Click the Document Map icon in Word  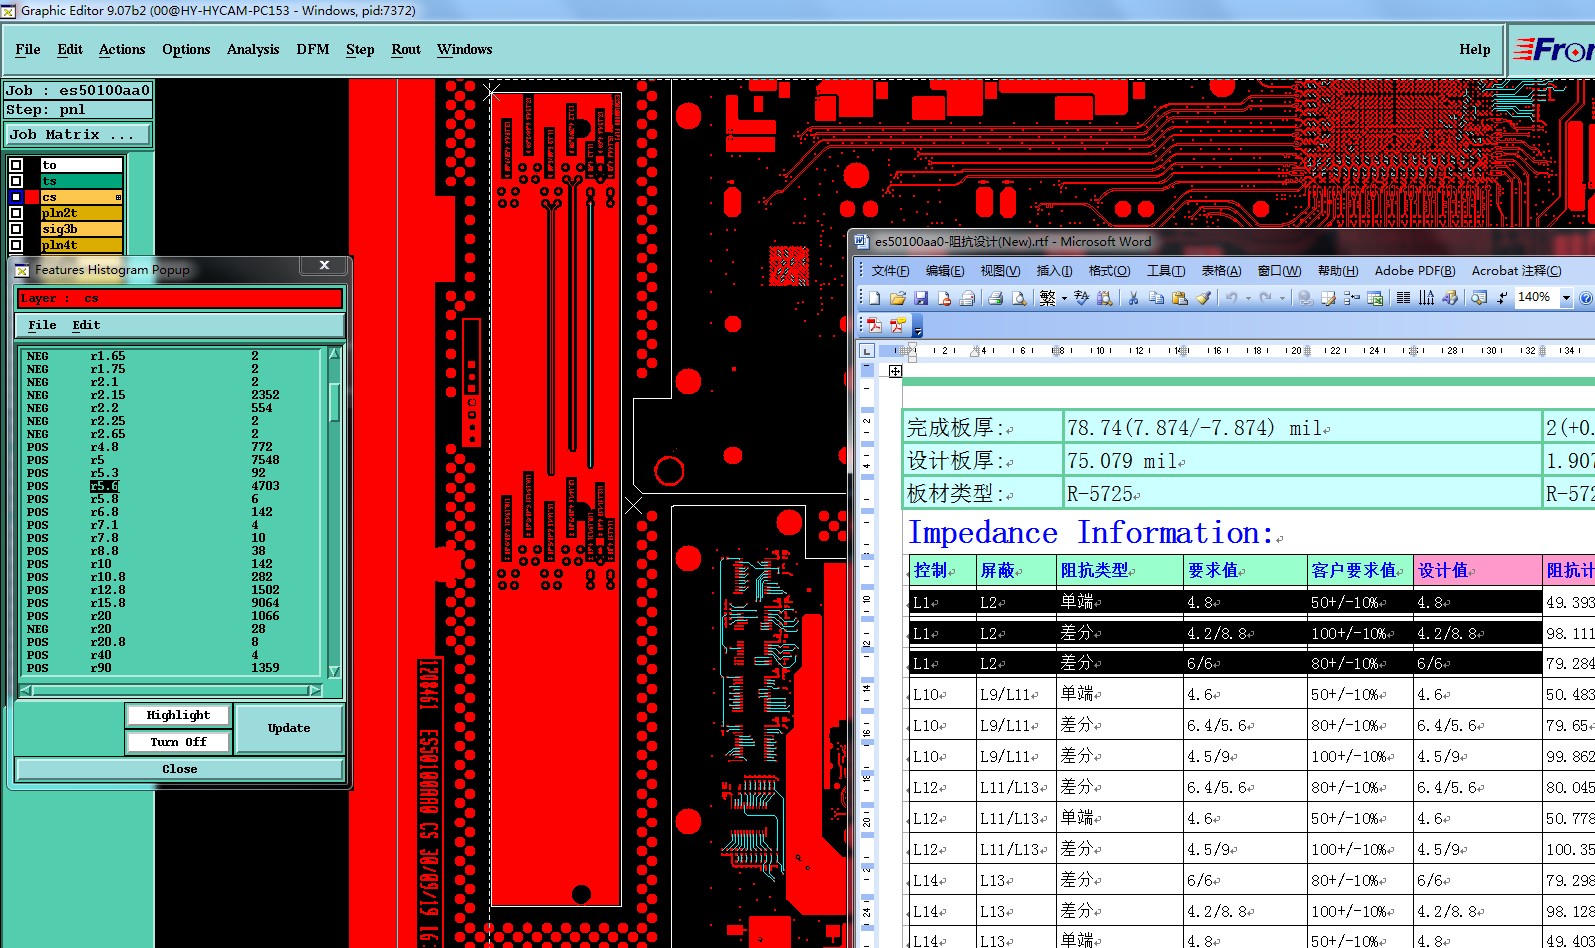pyautogui.click(x=1478, y=298)
